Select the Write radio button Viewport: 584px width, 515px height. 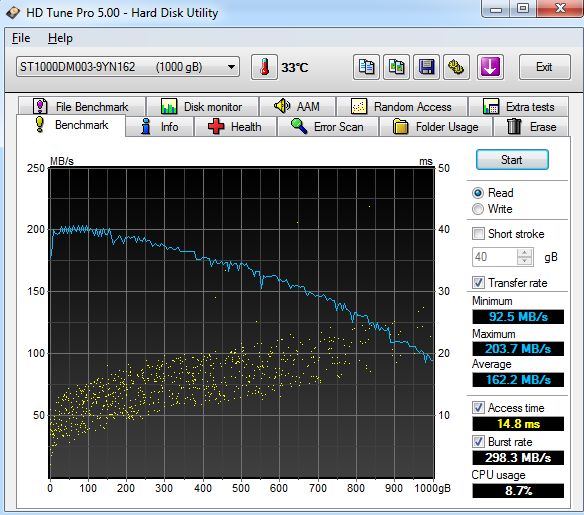(478, 209)
